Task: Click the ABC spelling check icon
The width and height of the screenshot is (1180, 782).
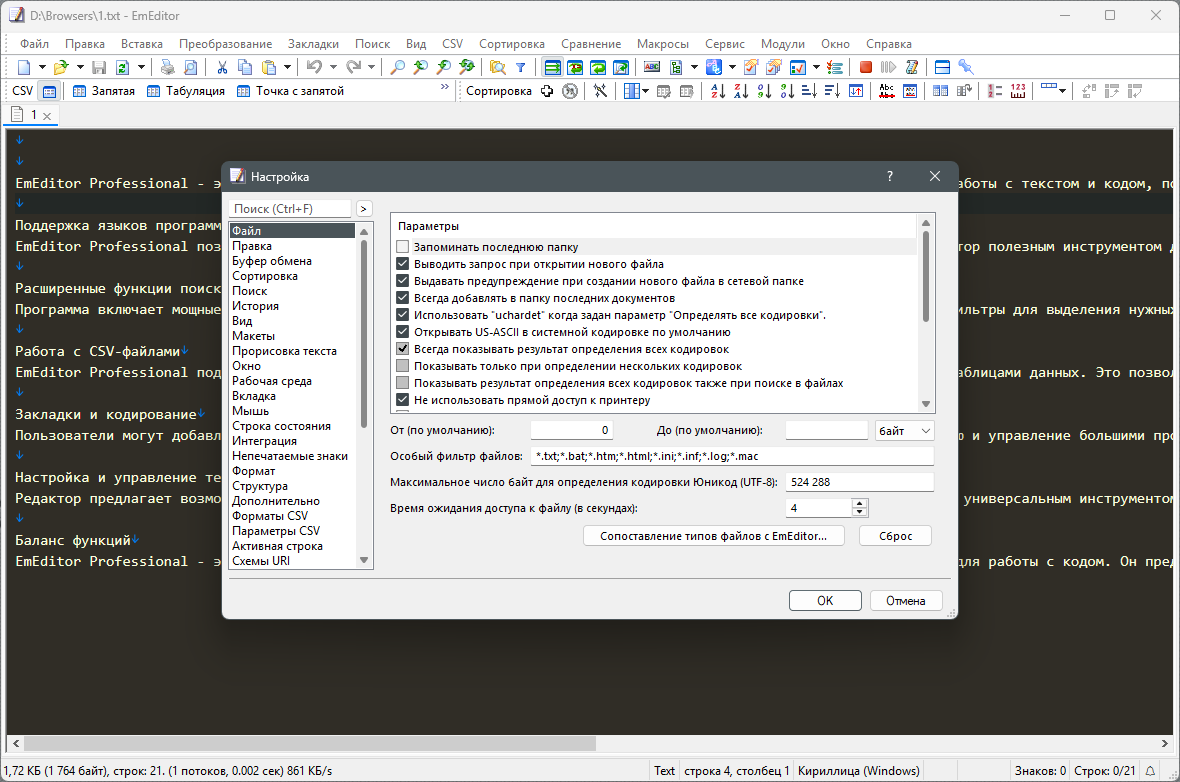Action: [652, 67]
